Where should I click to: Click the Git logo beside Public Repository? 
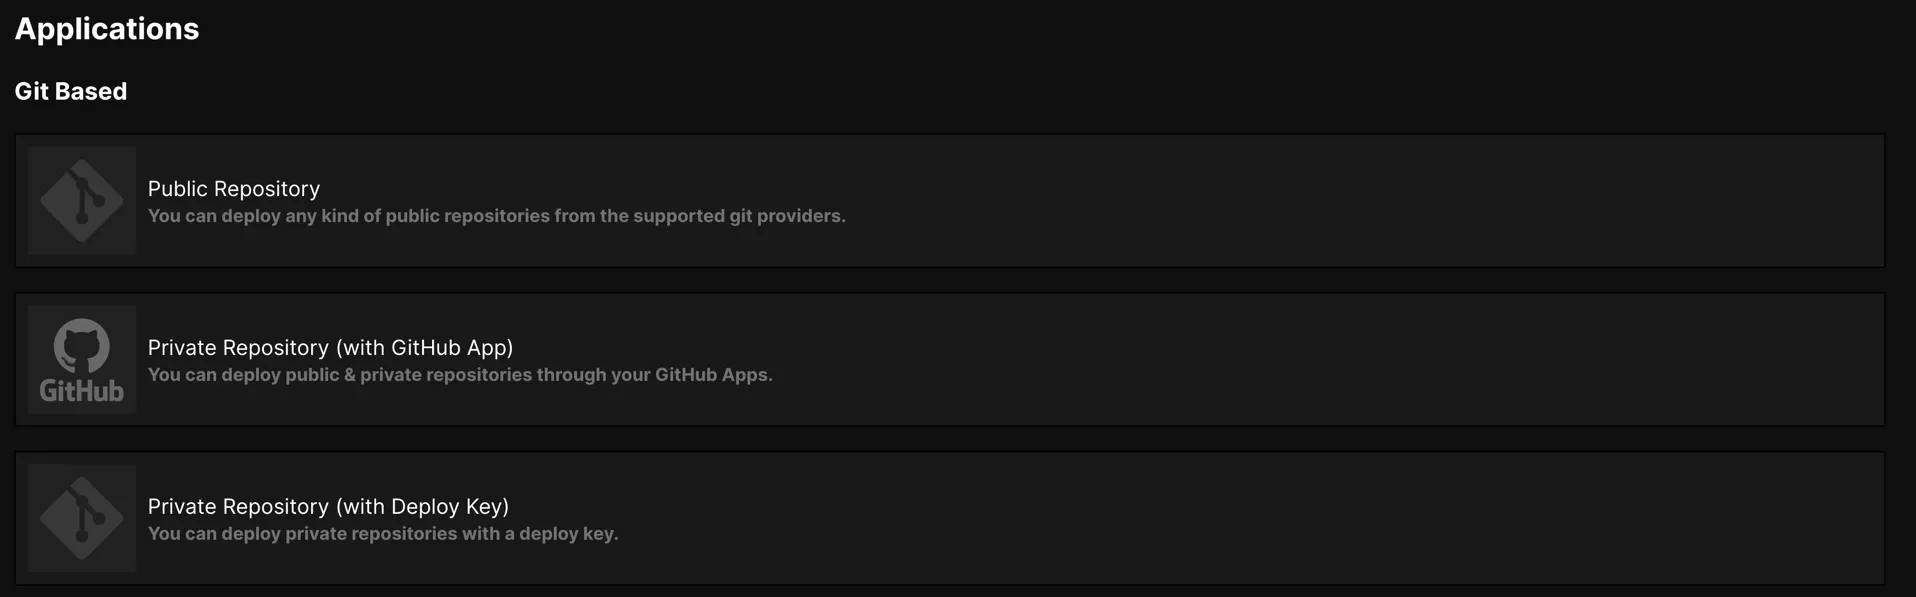tap(82, 200)
